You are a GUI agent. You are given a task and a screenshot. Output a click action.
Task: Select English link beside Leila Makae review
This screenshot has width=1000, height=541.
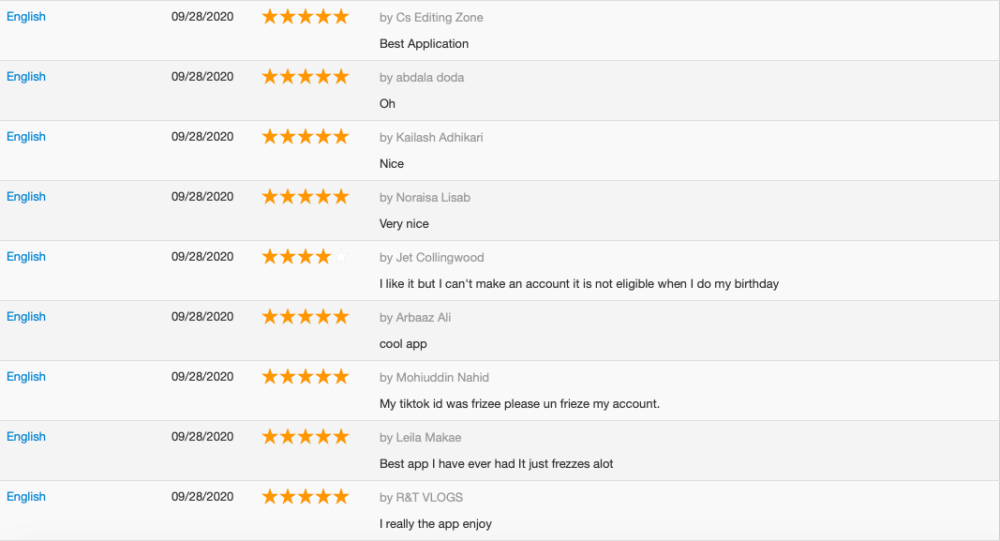tap(26, 437)
